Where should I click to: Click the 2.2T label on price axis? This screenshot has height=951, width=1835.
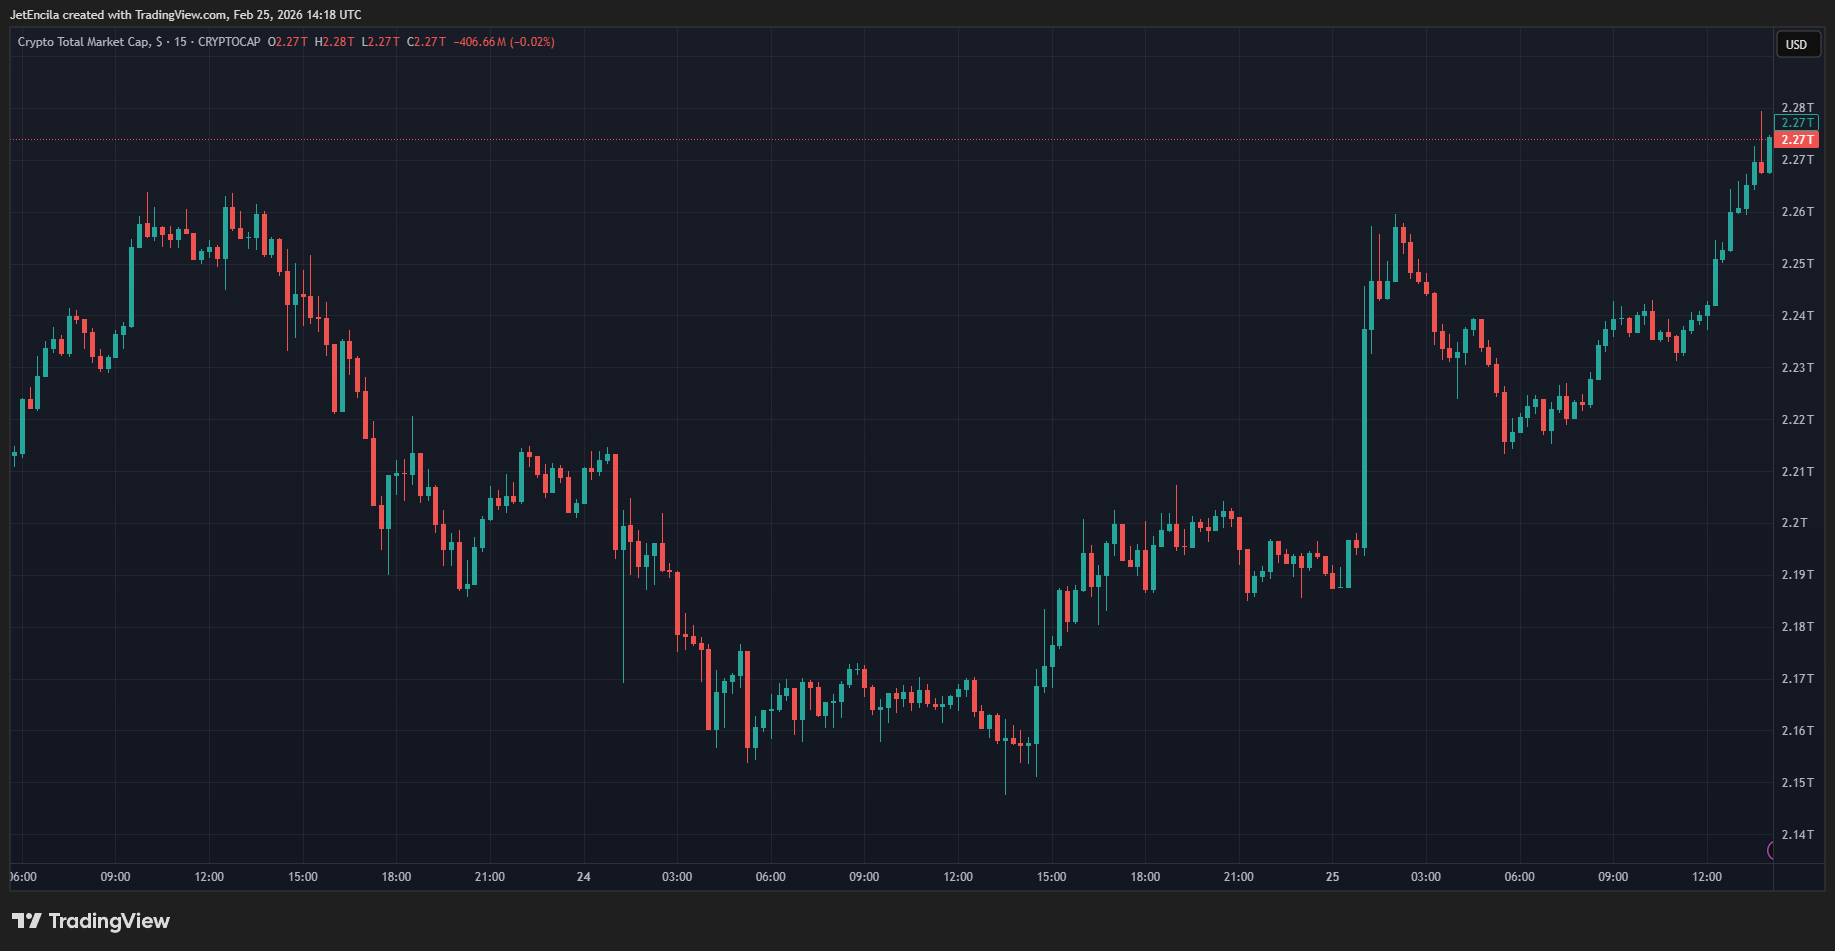[x=1794, y=523]
